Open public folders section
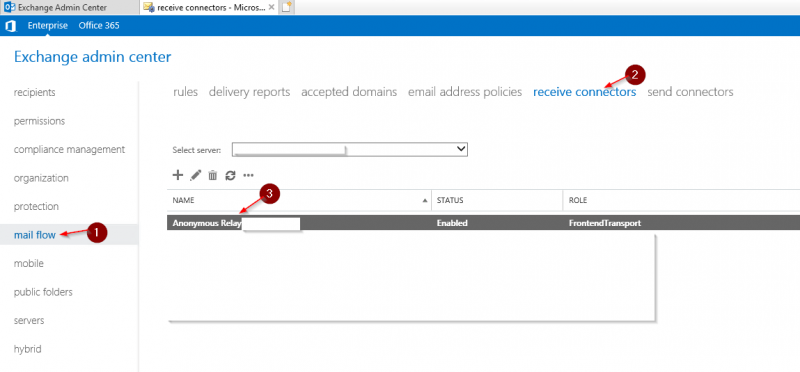 coord(43,292)
